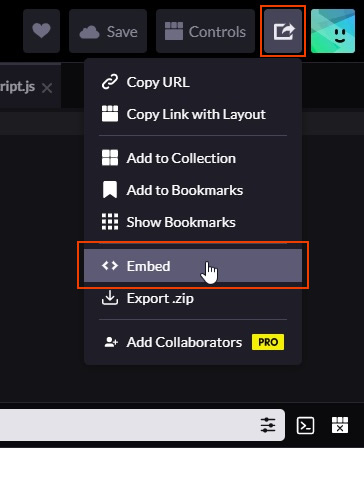Viewport: 364px width, 487px height.
Task: Choose Copy Link with Layout
Action: (193, 114)
